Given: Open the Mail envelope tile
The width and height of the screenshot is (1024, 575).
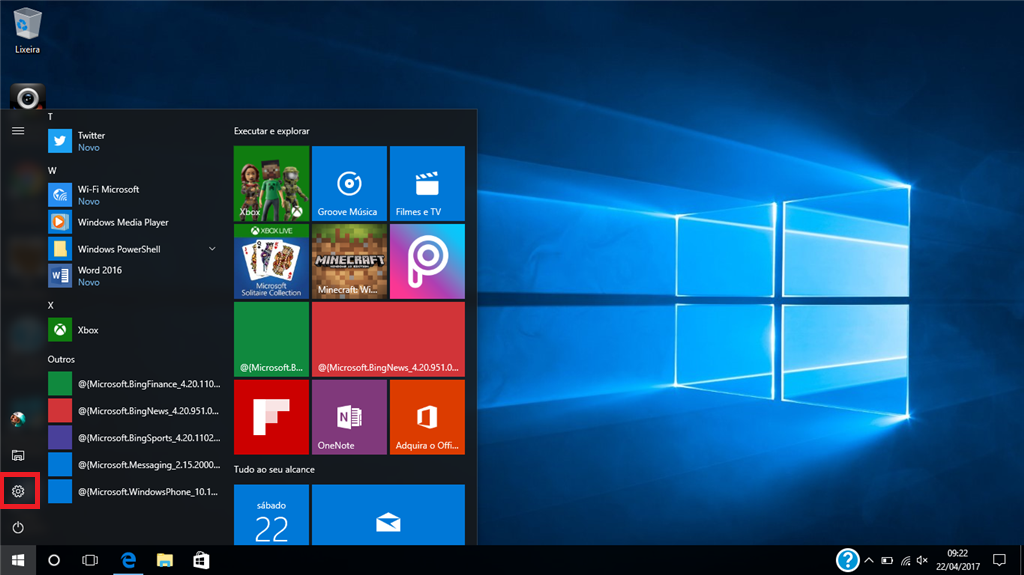Looking at the screenshot, I should tap(389, 515).
